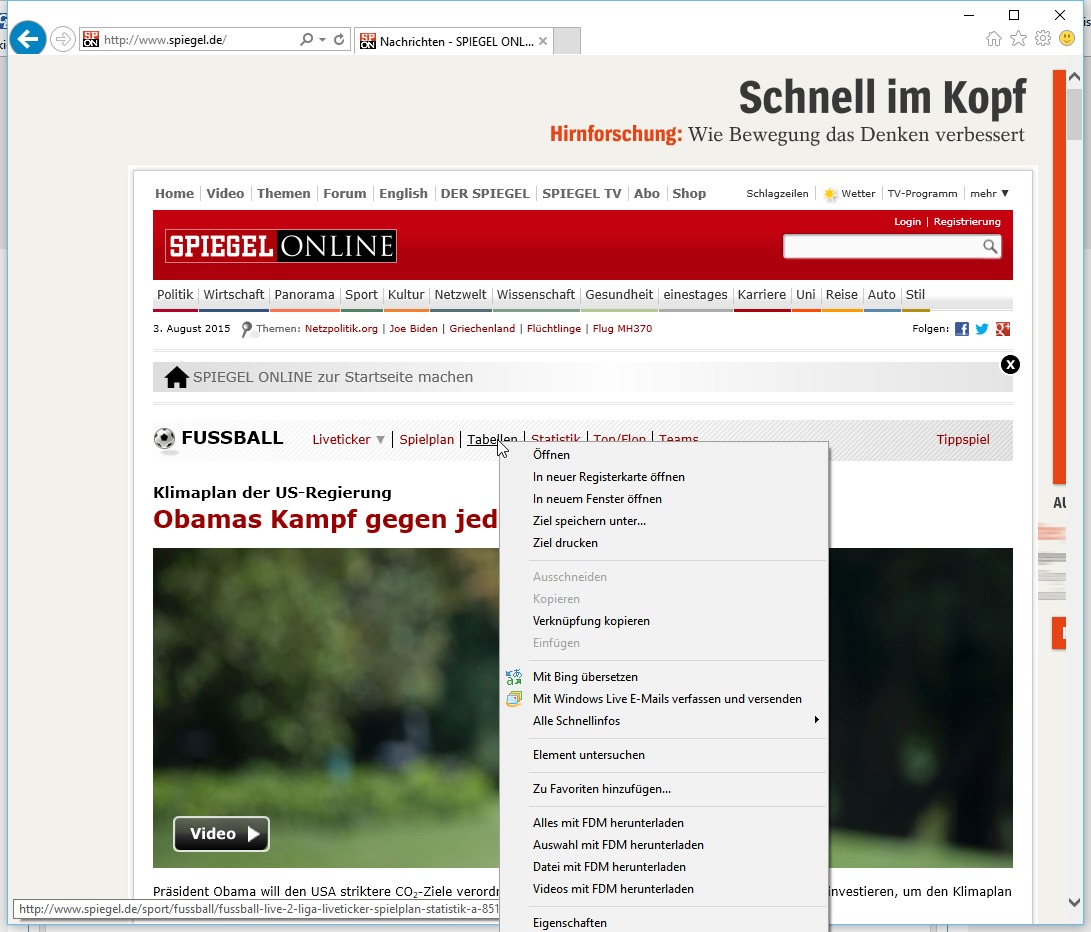Viewport: 1091px width, 932px height.
Task: Refresh the page with the reload icon
Action: pyautogui.click(x=339, y=40)
